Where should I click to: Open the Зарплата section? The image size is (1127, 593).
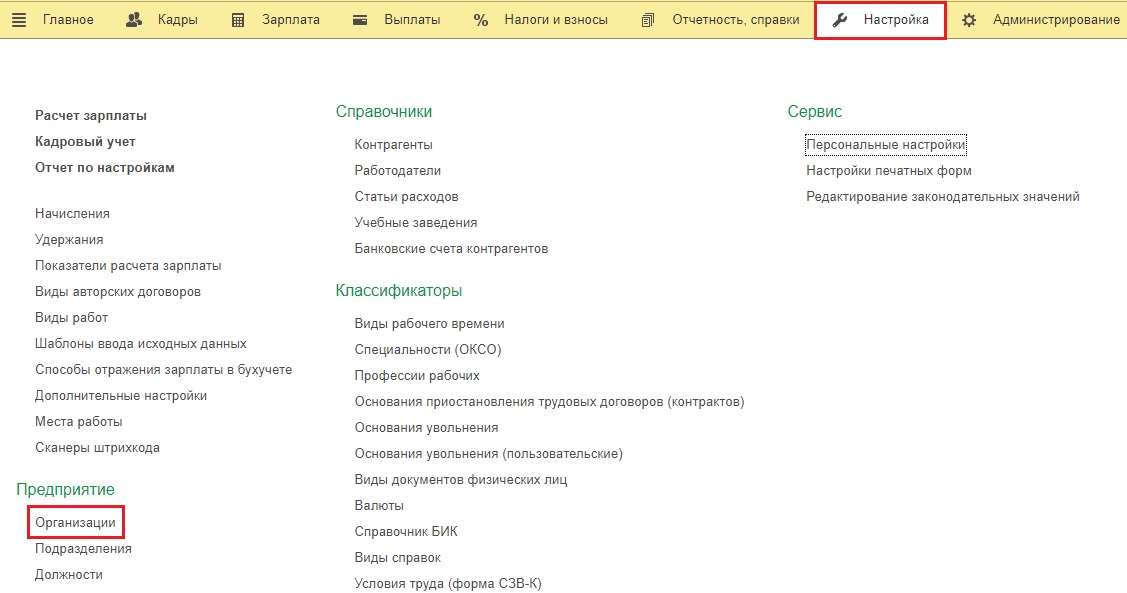point(291,19)
